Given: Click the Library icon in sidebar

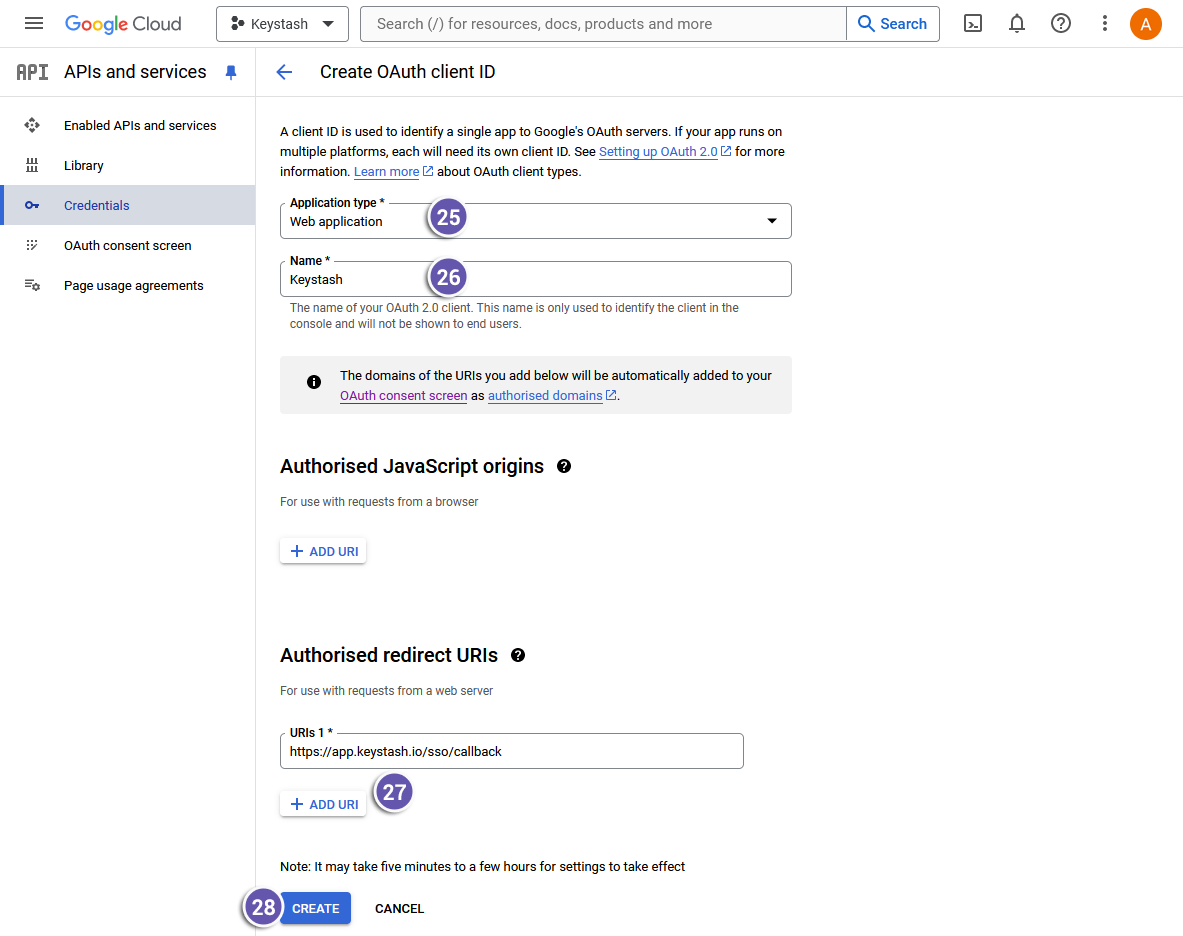Looking at the screenshot, I should click(x=32, y=165).
